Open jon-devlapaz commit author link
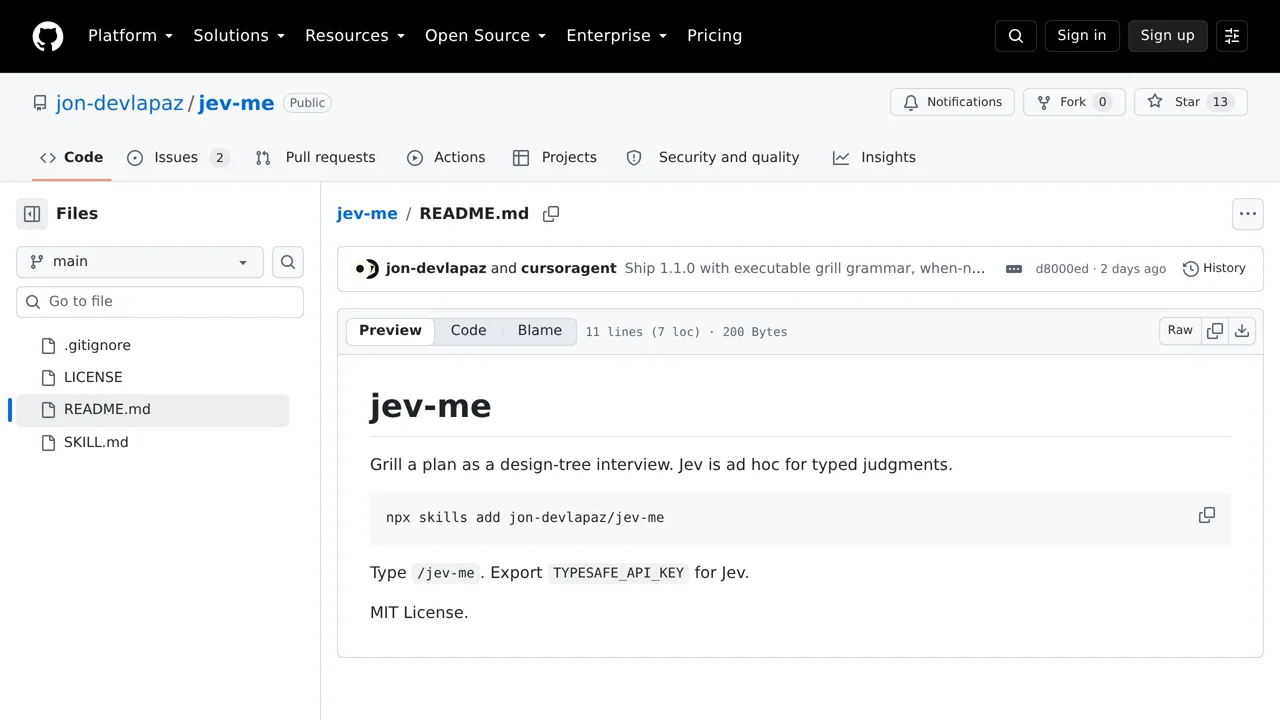 point(436,269)
